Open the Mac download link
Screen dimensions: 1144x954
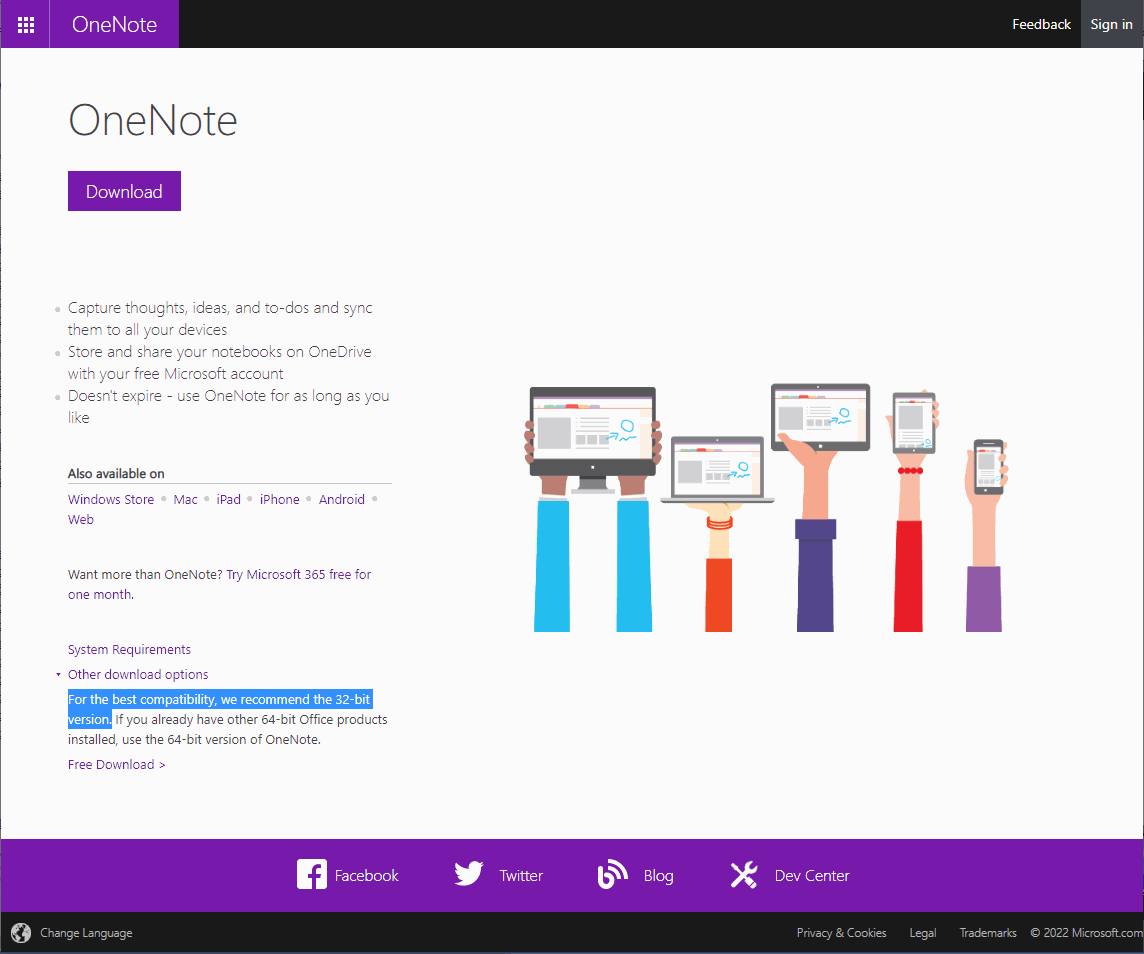click(x=185, y=500)
